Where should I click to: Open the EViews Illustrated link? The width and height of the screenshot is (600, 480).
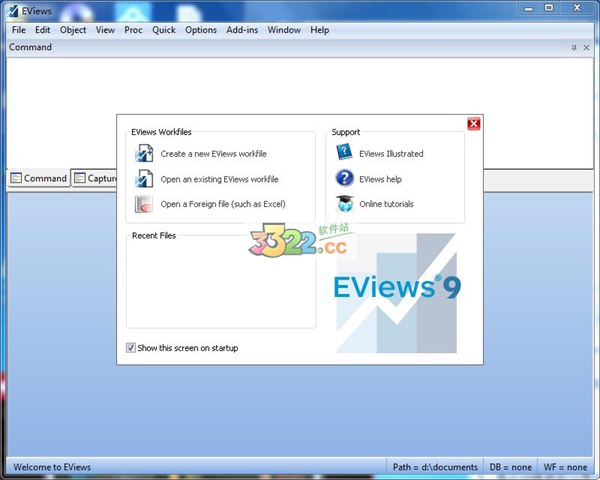click(x=391, y=153)
